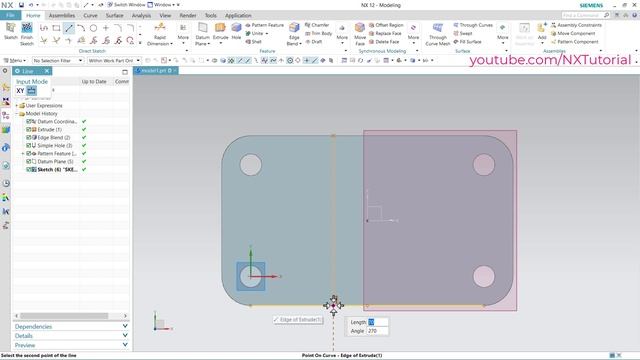This screenshot has height=360, width=640.
Task: Switch to the Surface ribbon tab
Action: 115,16
